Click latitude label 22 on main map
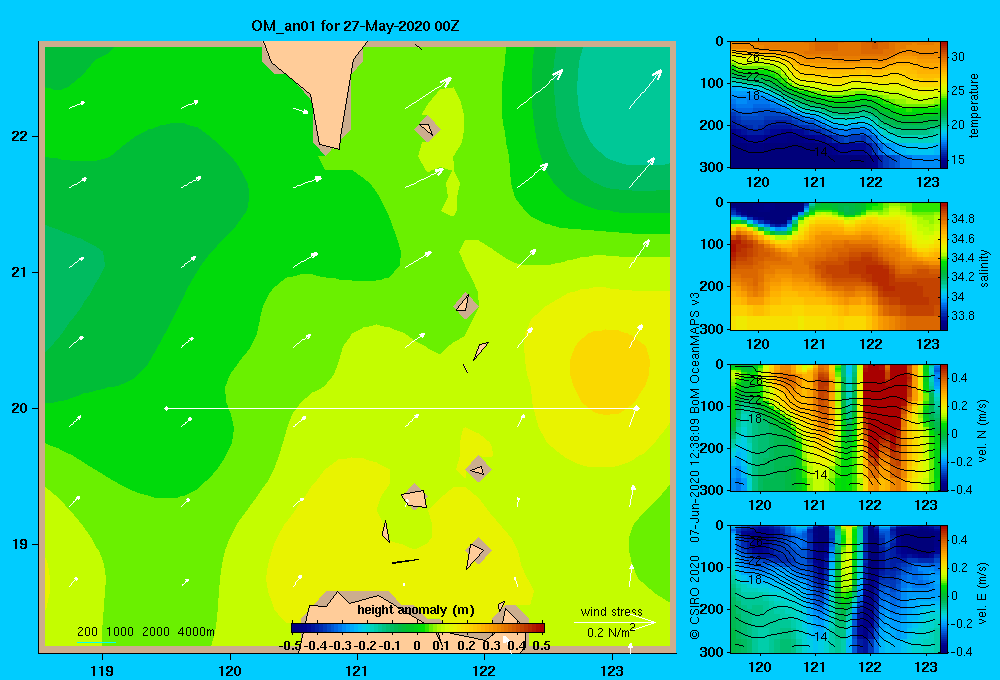 point(20,136)
